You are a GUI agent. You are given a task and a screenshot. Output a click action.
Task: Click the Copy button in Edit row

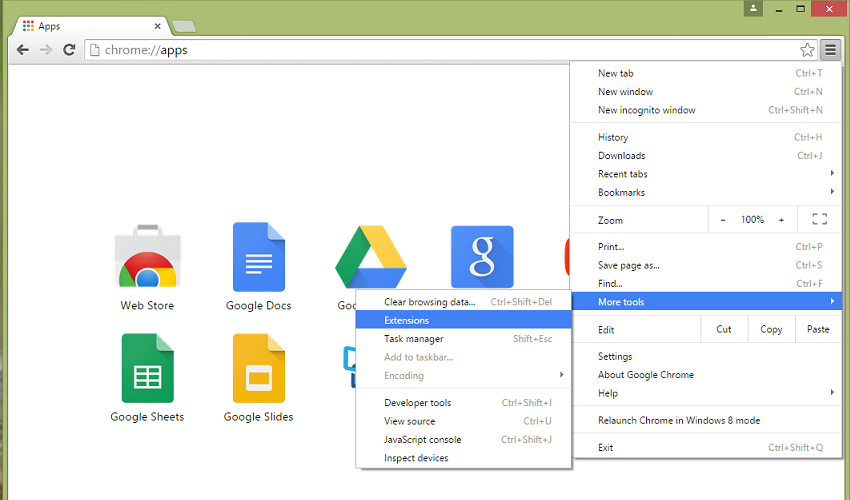click(771, 329)
